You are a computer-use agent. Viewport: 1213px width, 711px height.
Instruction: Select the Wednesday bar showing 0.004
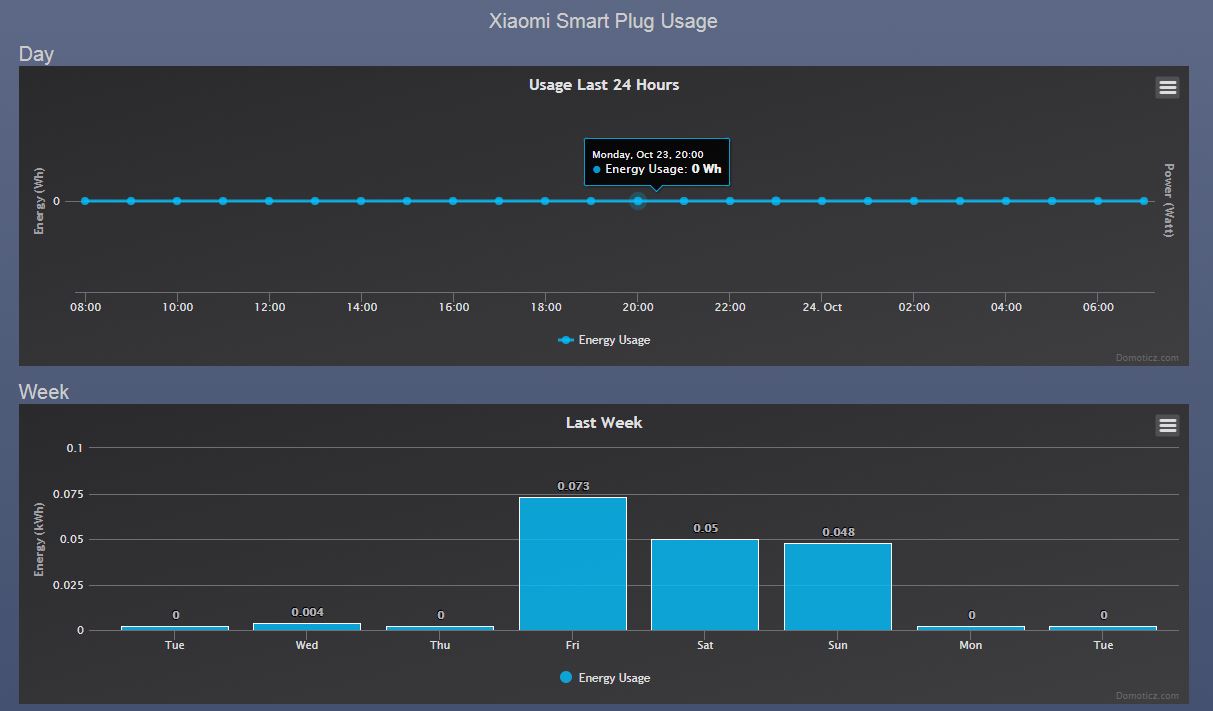(307, 627)
